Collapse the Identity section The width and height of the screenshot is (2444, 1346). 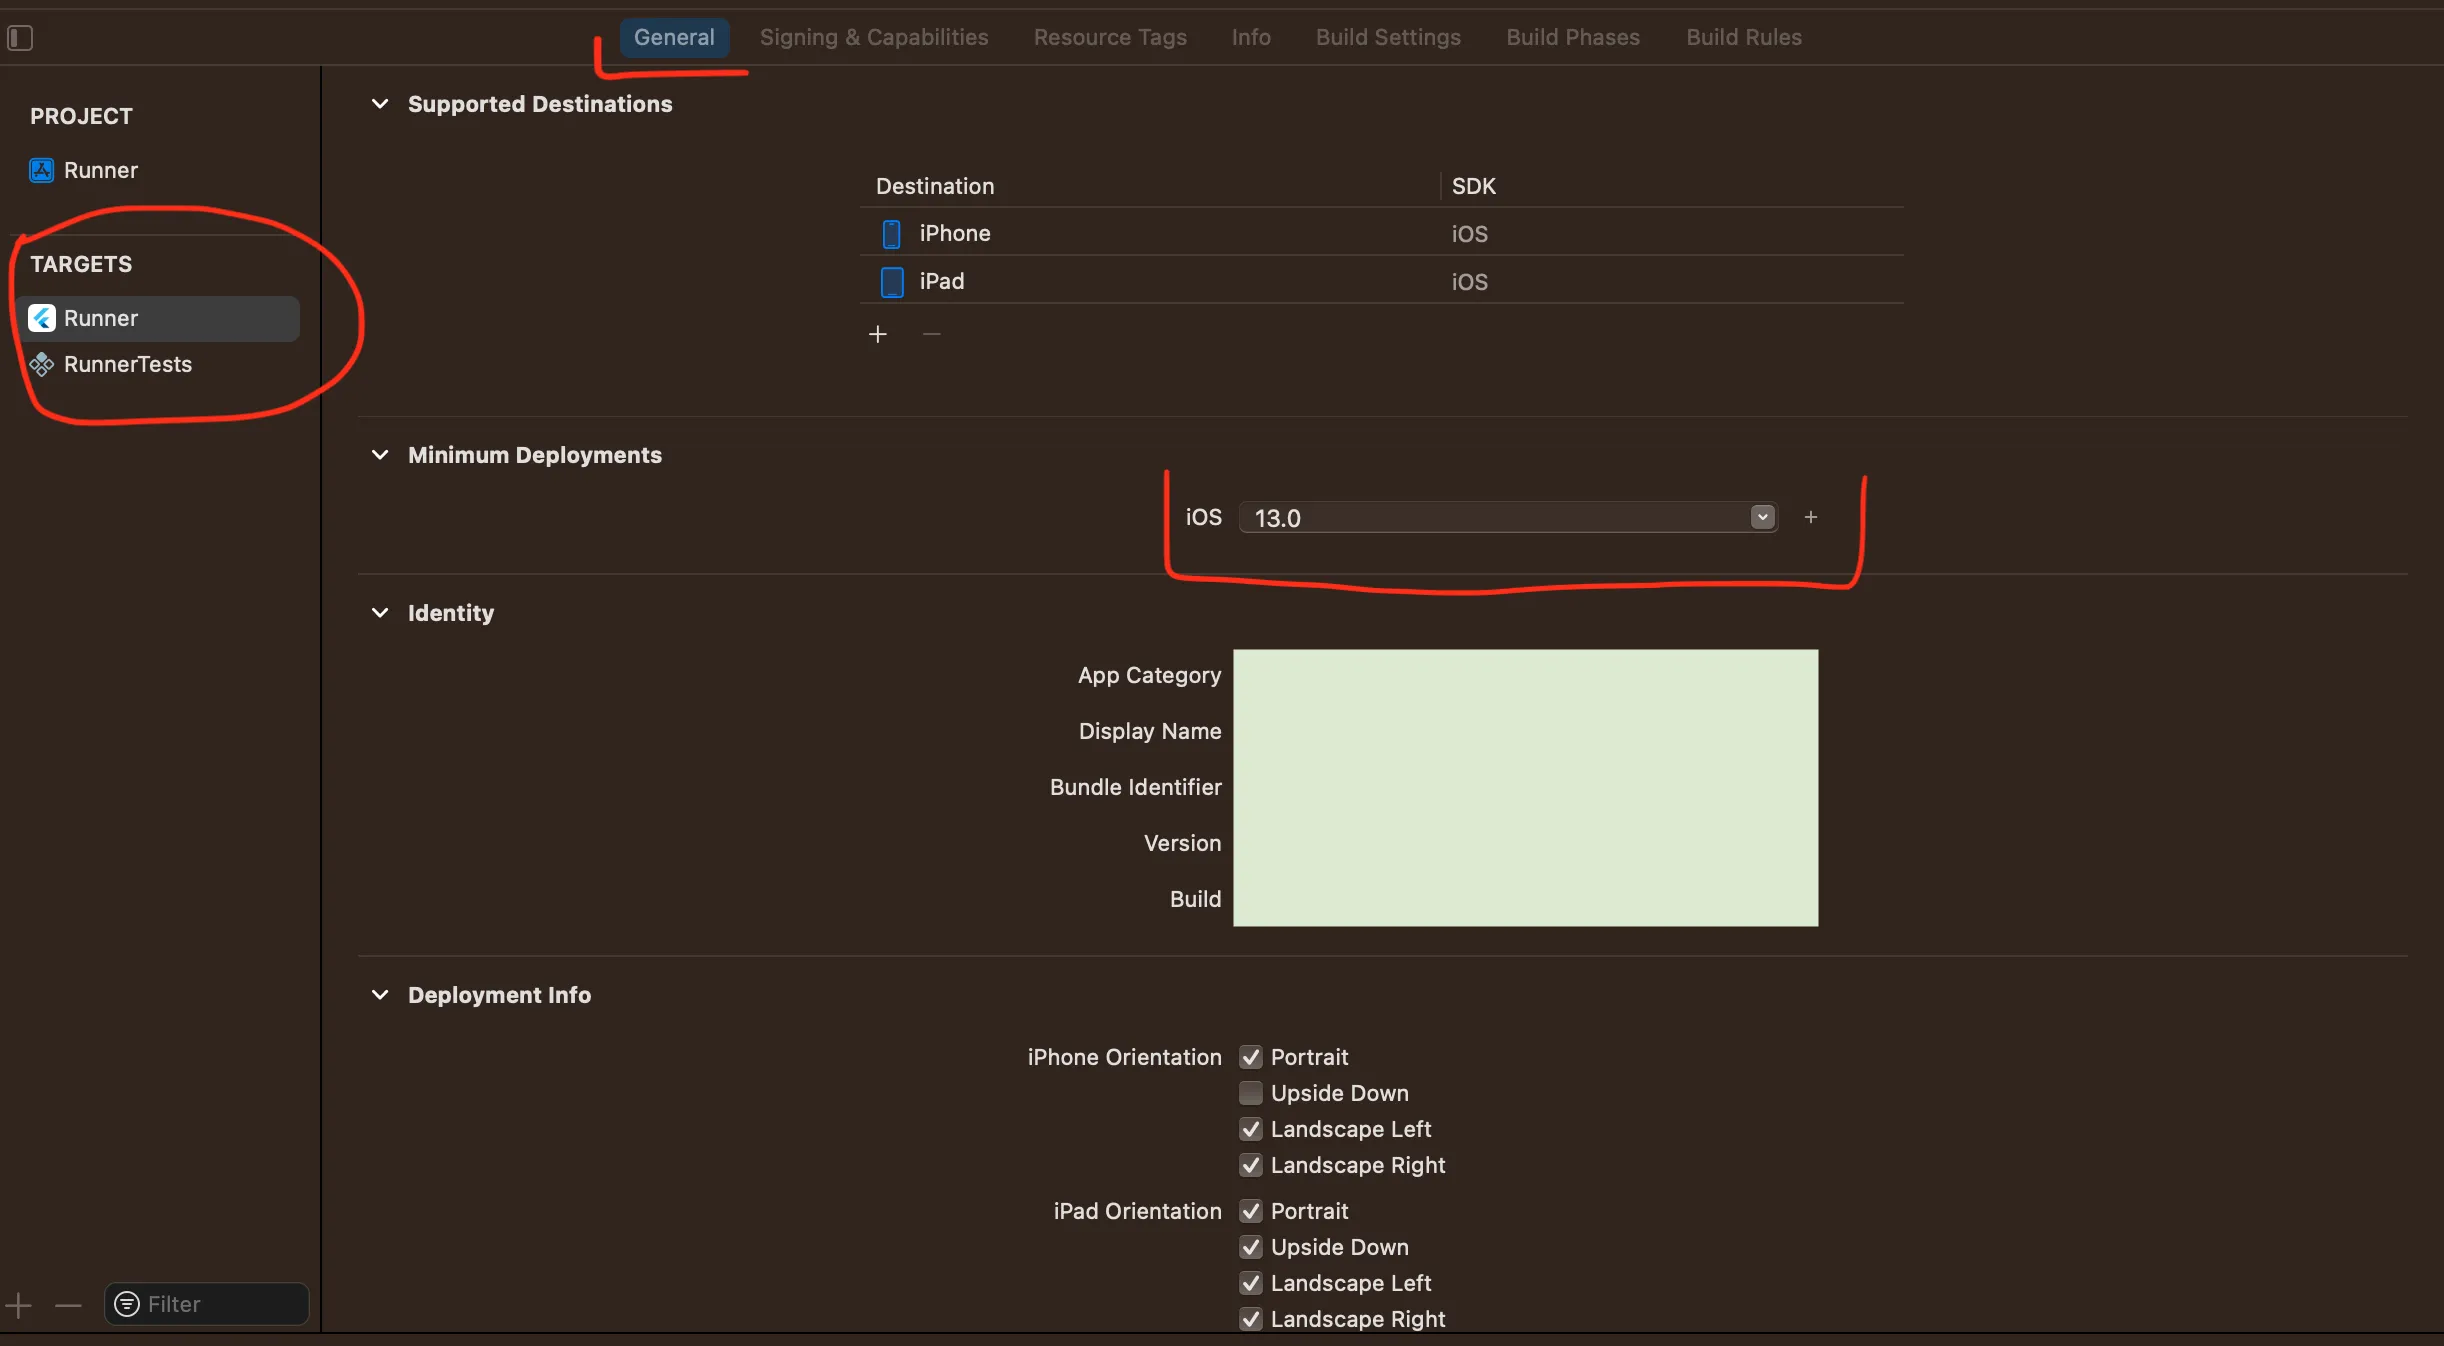click(x=380, y=613)
